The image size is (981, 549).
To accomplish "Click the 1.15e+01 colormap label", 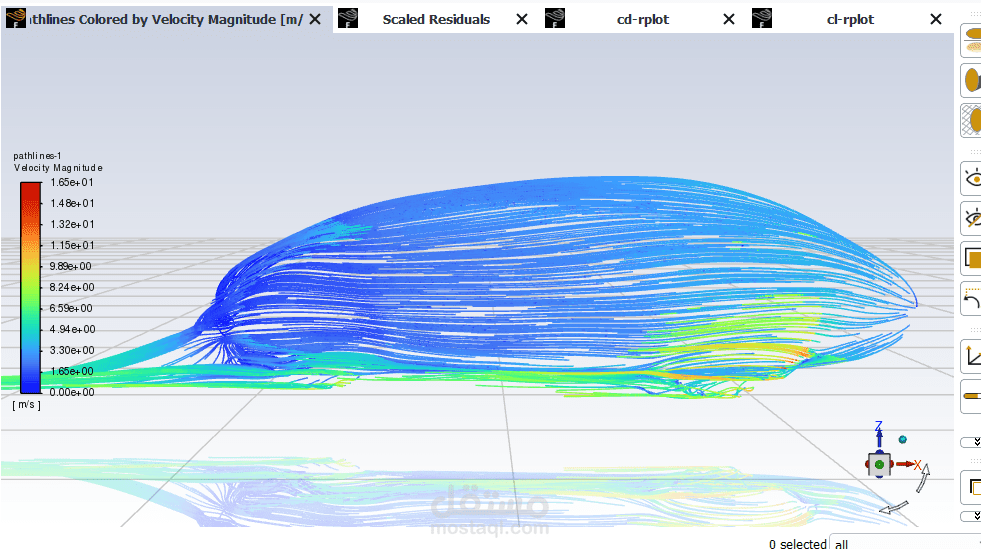I will click(72, 245).
